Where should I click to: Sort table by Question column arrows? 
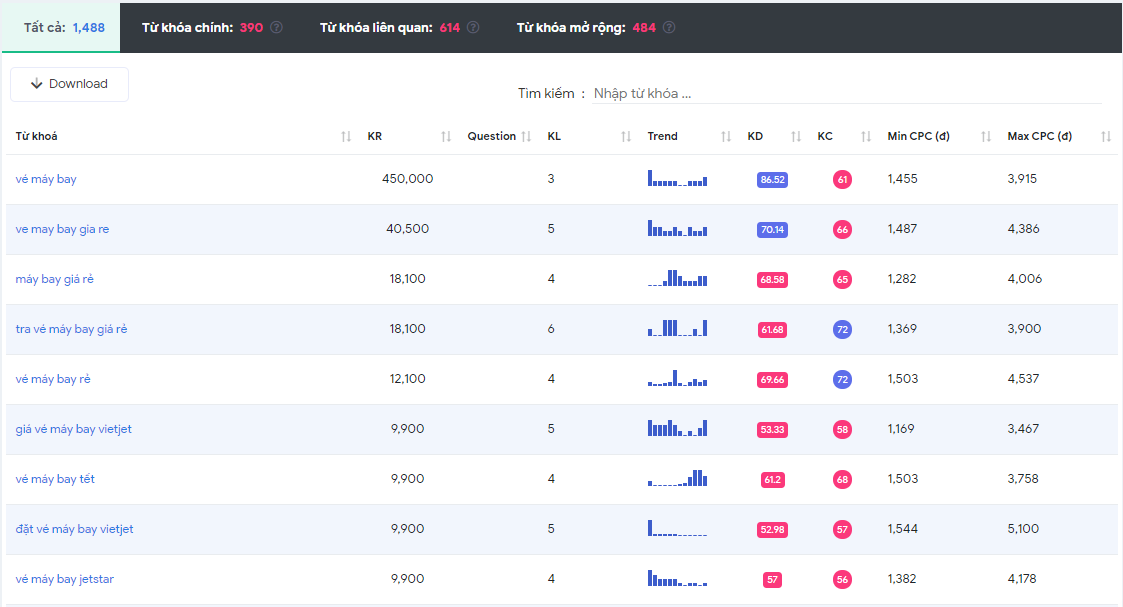(x=526, y=136)
